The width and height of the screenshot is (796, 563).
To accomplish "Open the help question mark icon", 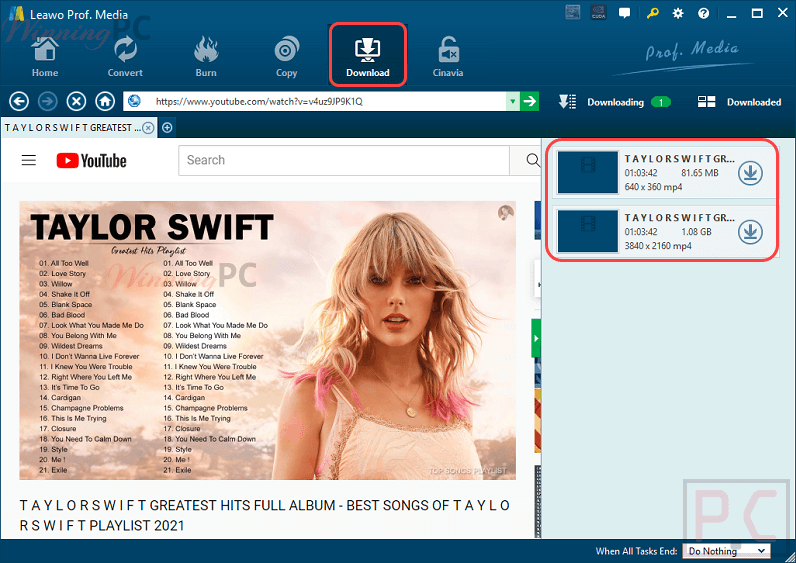I will [703, 14].
